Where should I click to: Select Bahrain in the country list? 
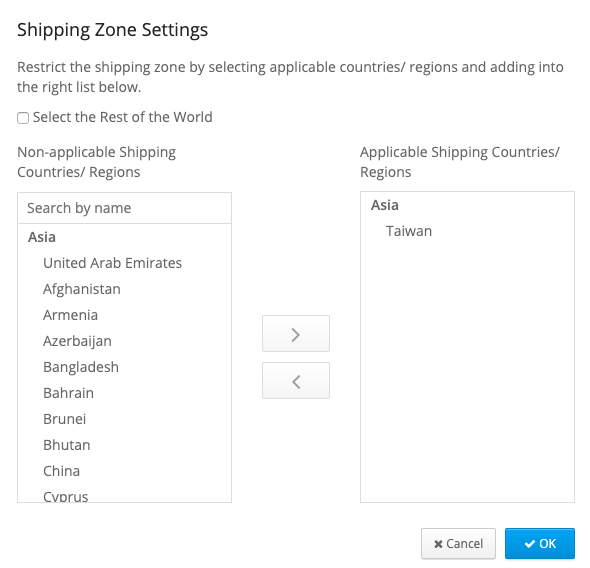pos(68,393)
